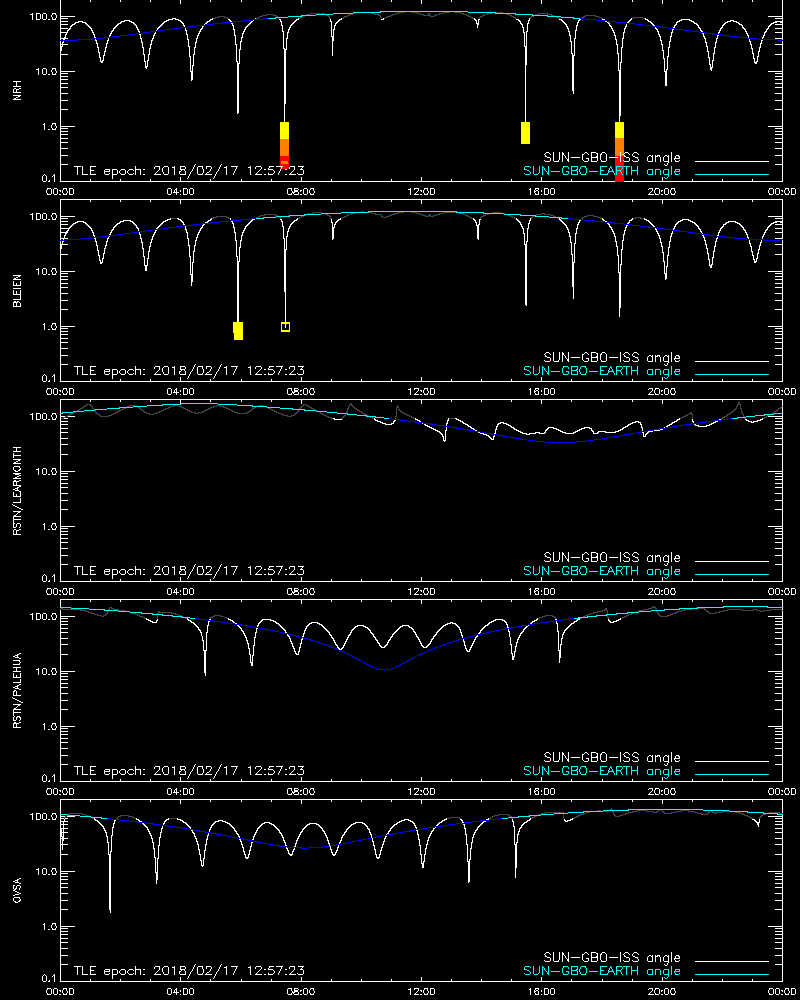The image size is (800, 1000).
Task: Click the OVSA panel axis label
Action: click(x=17, y=890)
